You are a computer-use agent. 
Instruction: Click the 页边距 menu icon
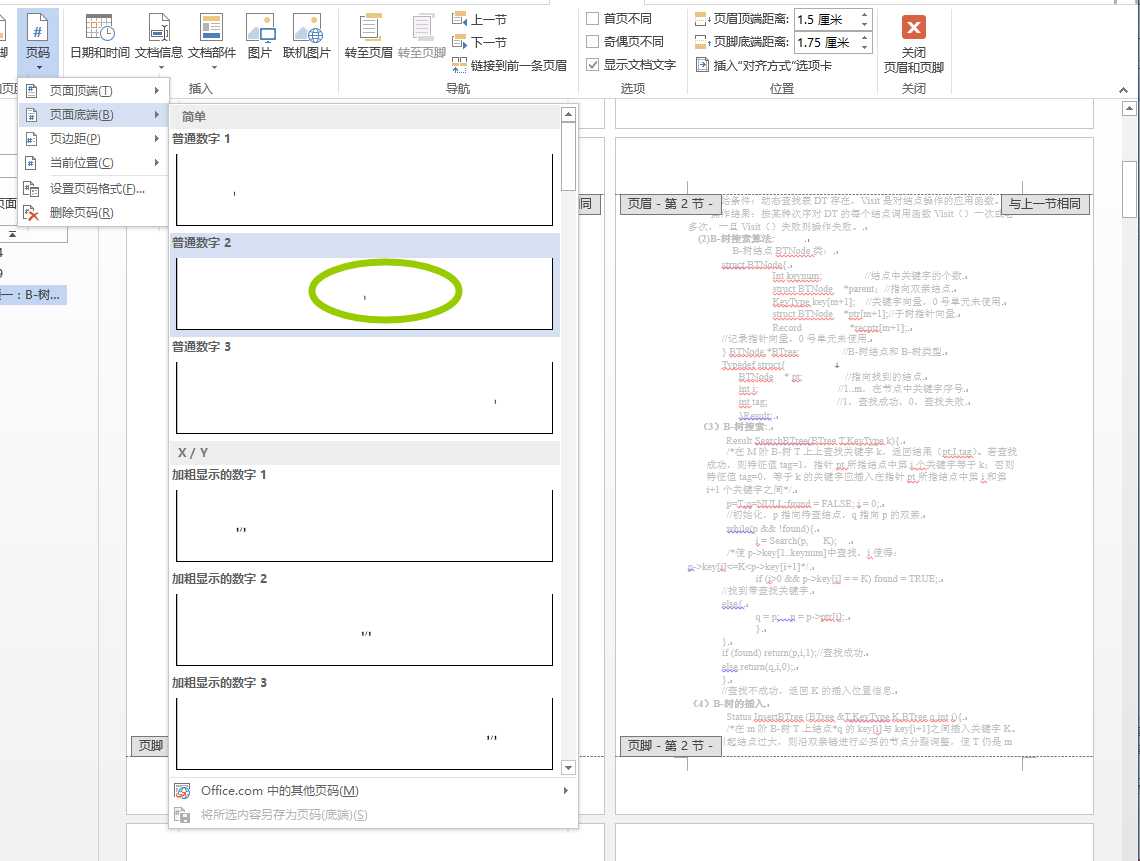tap(31, 139)
